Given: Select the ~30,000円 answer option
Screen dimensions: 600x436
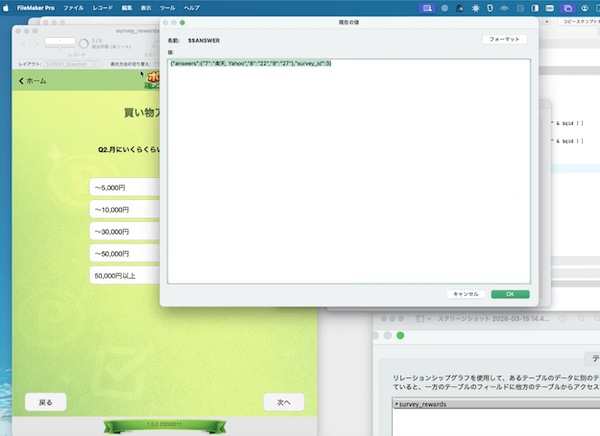Looking at the screenshot, I should (125, 231).
